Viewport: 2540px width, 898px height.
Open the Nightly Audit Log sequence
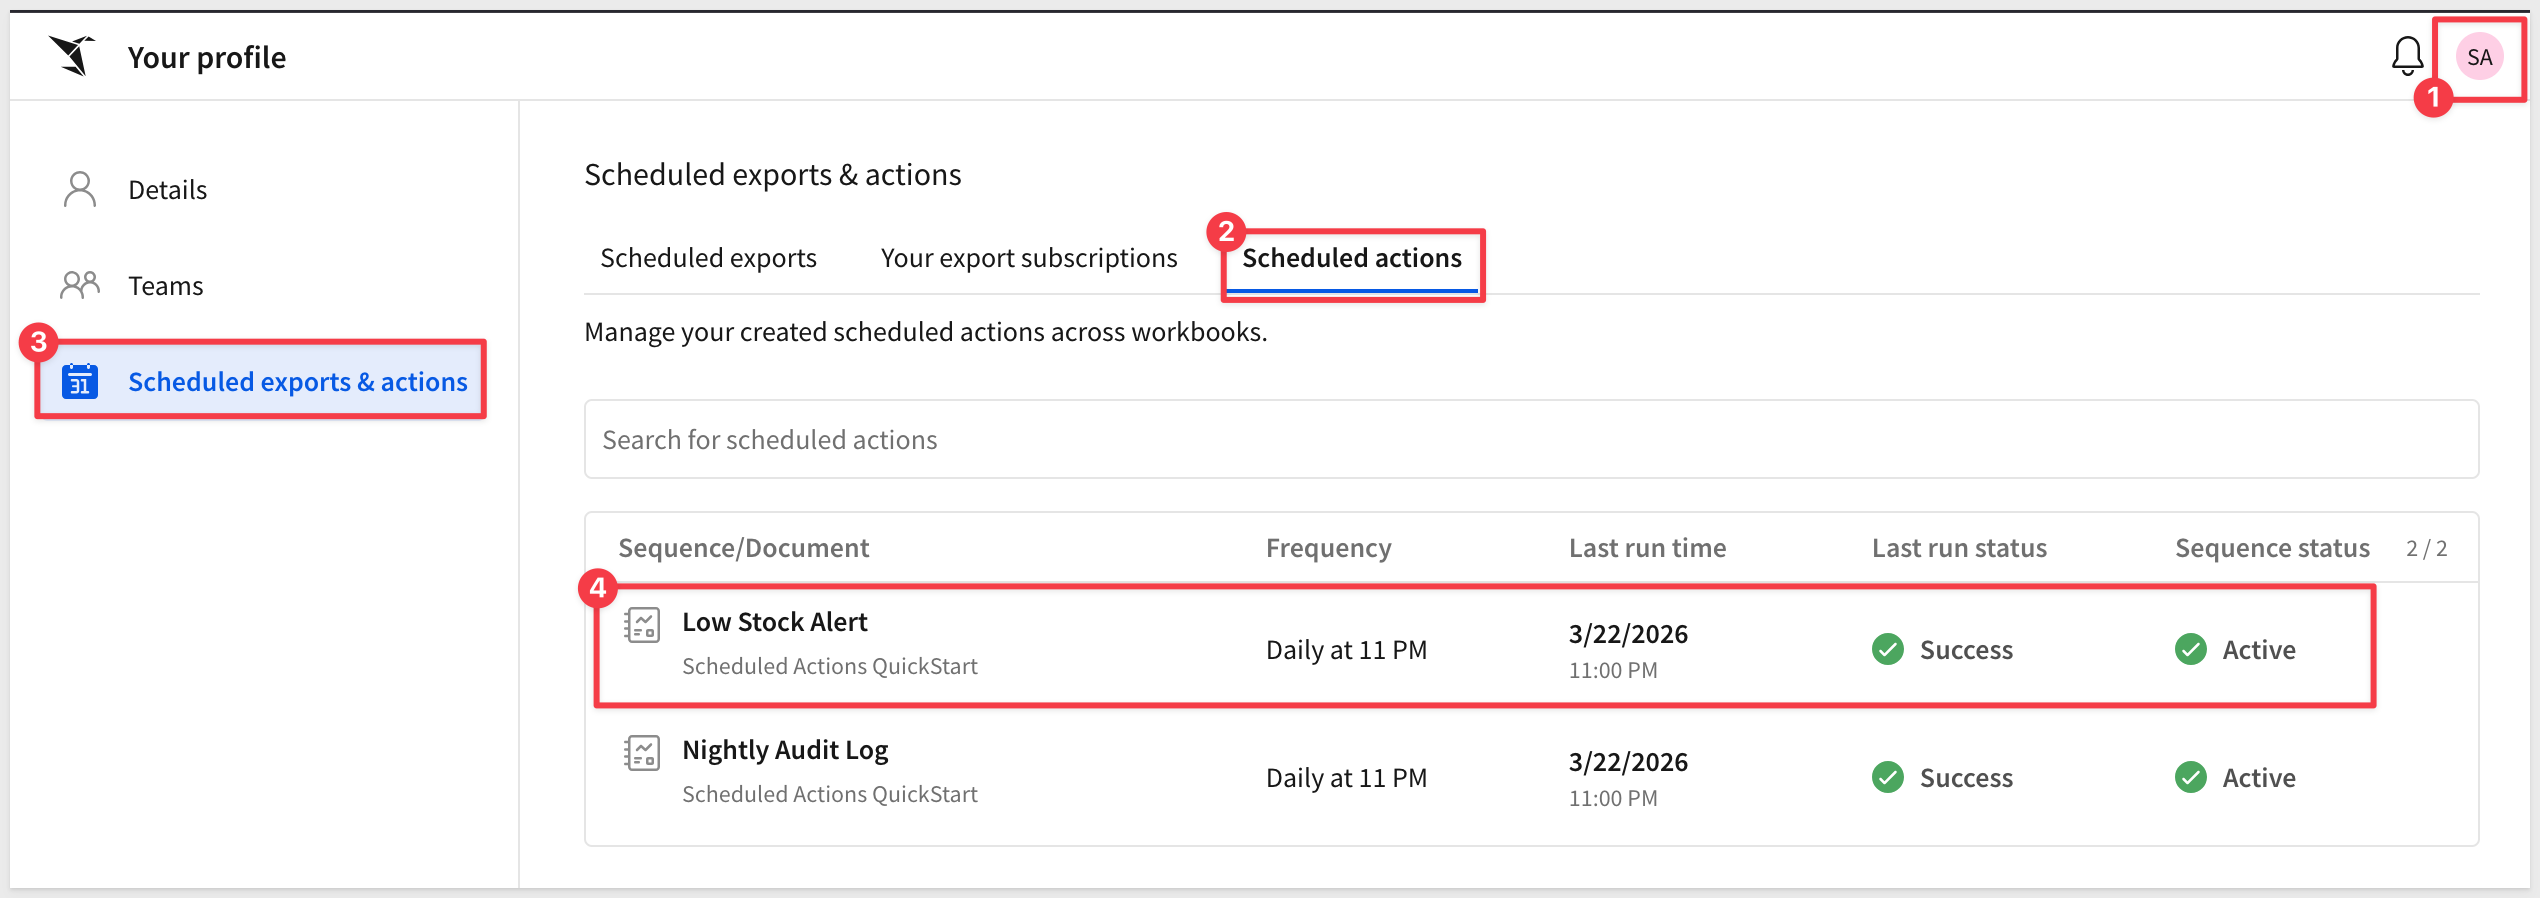click(x=784, y=750)
